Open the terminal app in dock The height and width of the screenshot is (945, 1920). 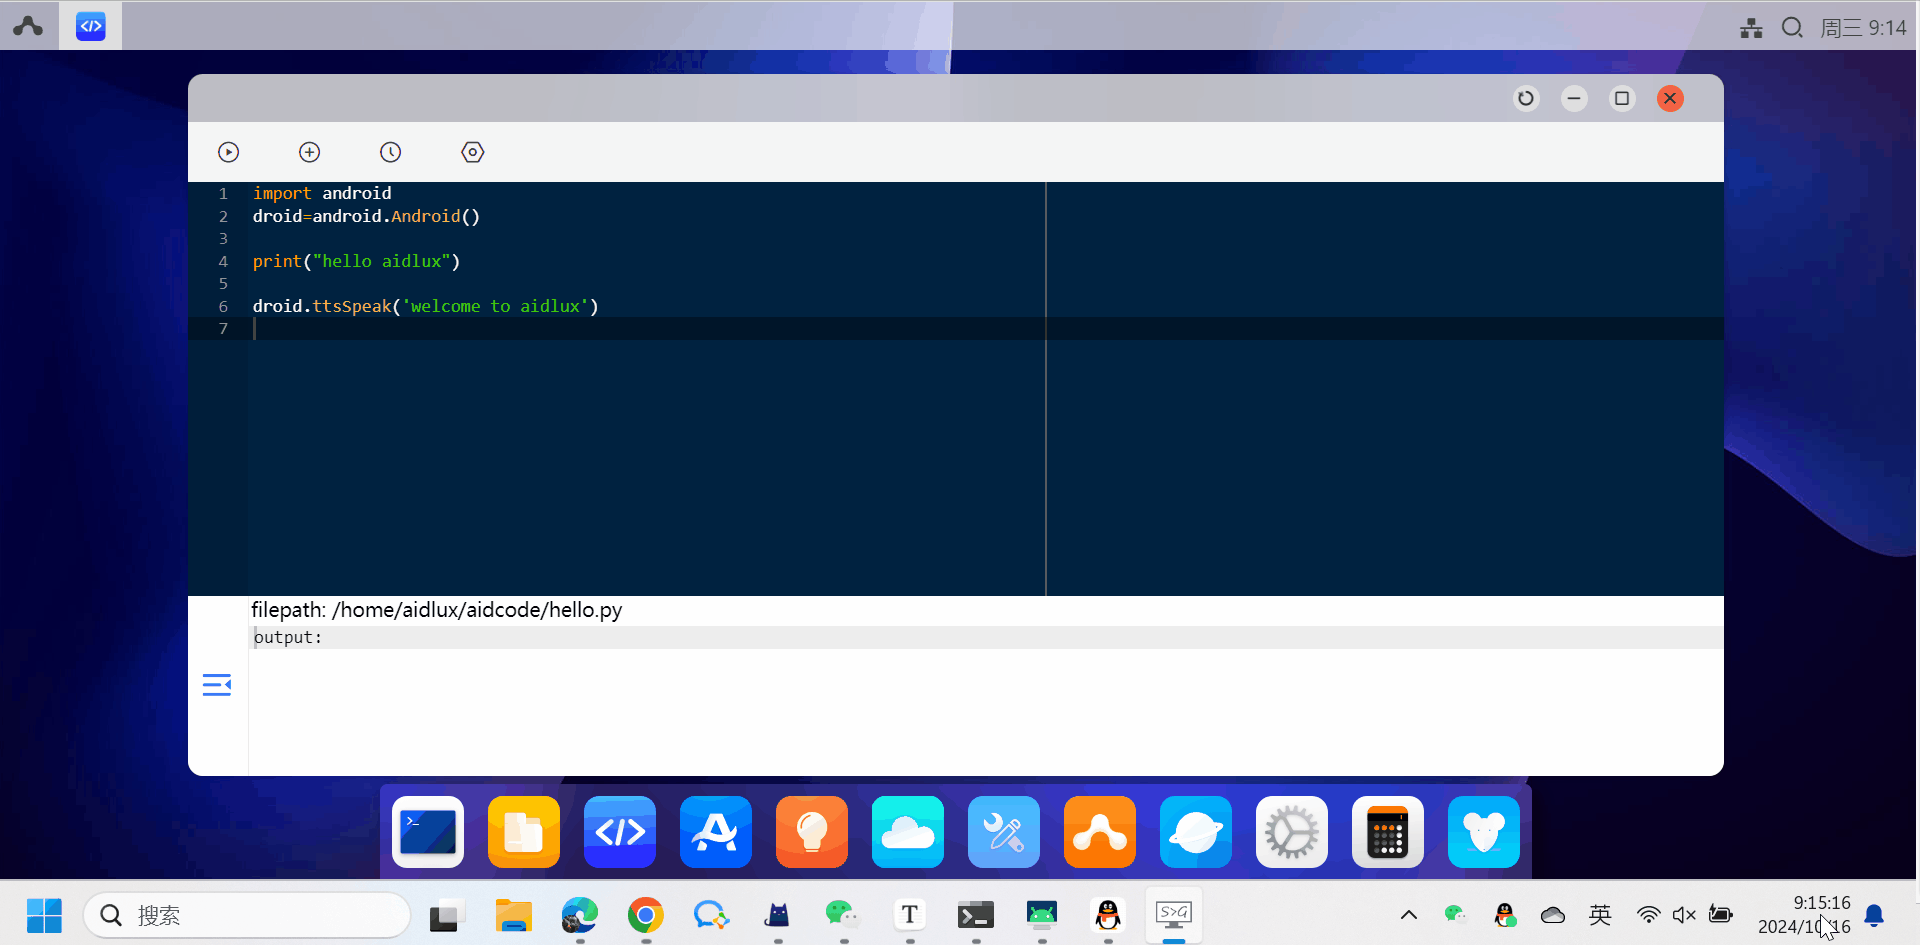(x=428, y=832)
